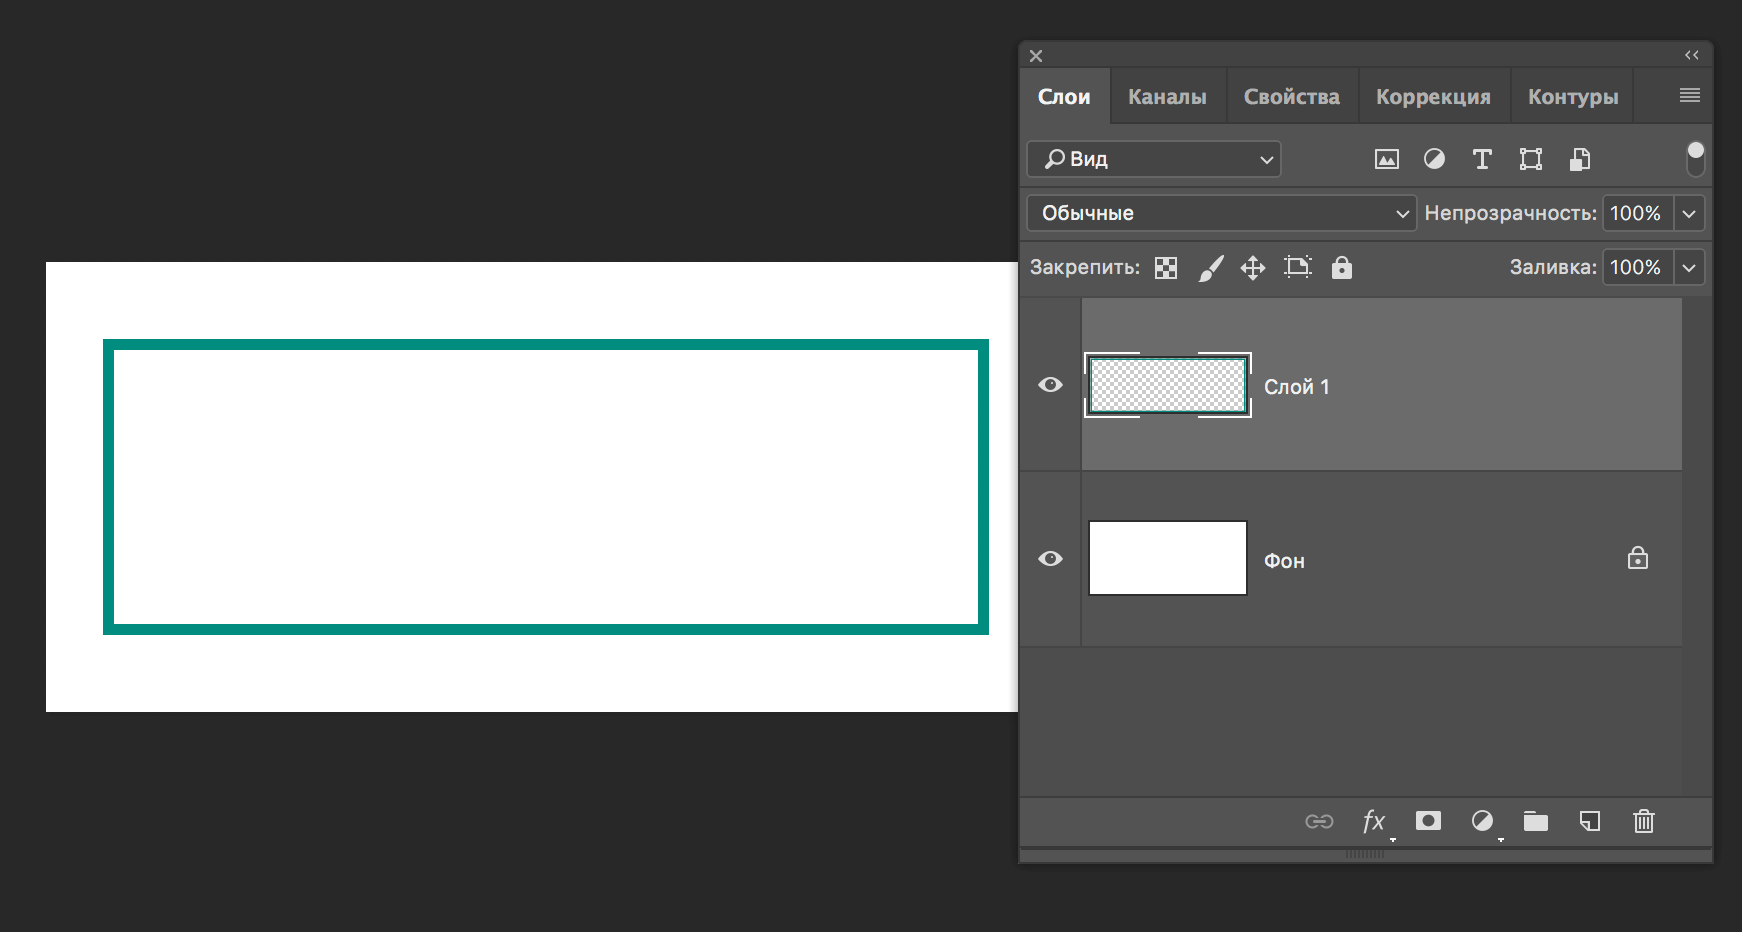Click the Заливка fill percentage field
The width and height of the screenshot is (1742, 932).
tap(1636, 268)
